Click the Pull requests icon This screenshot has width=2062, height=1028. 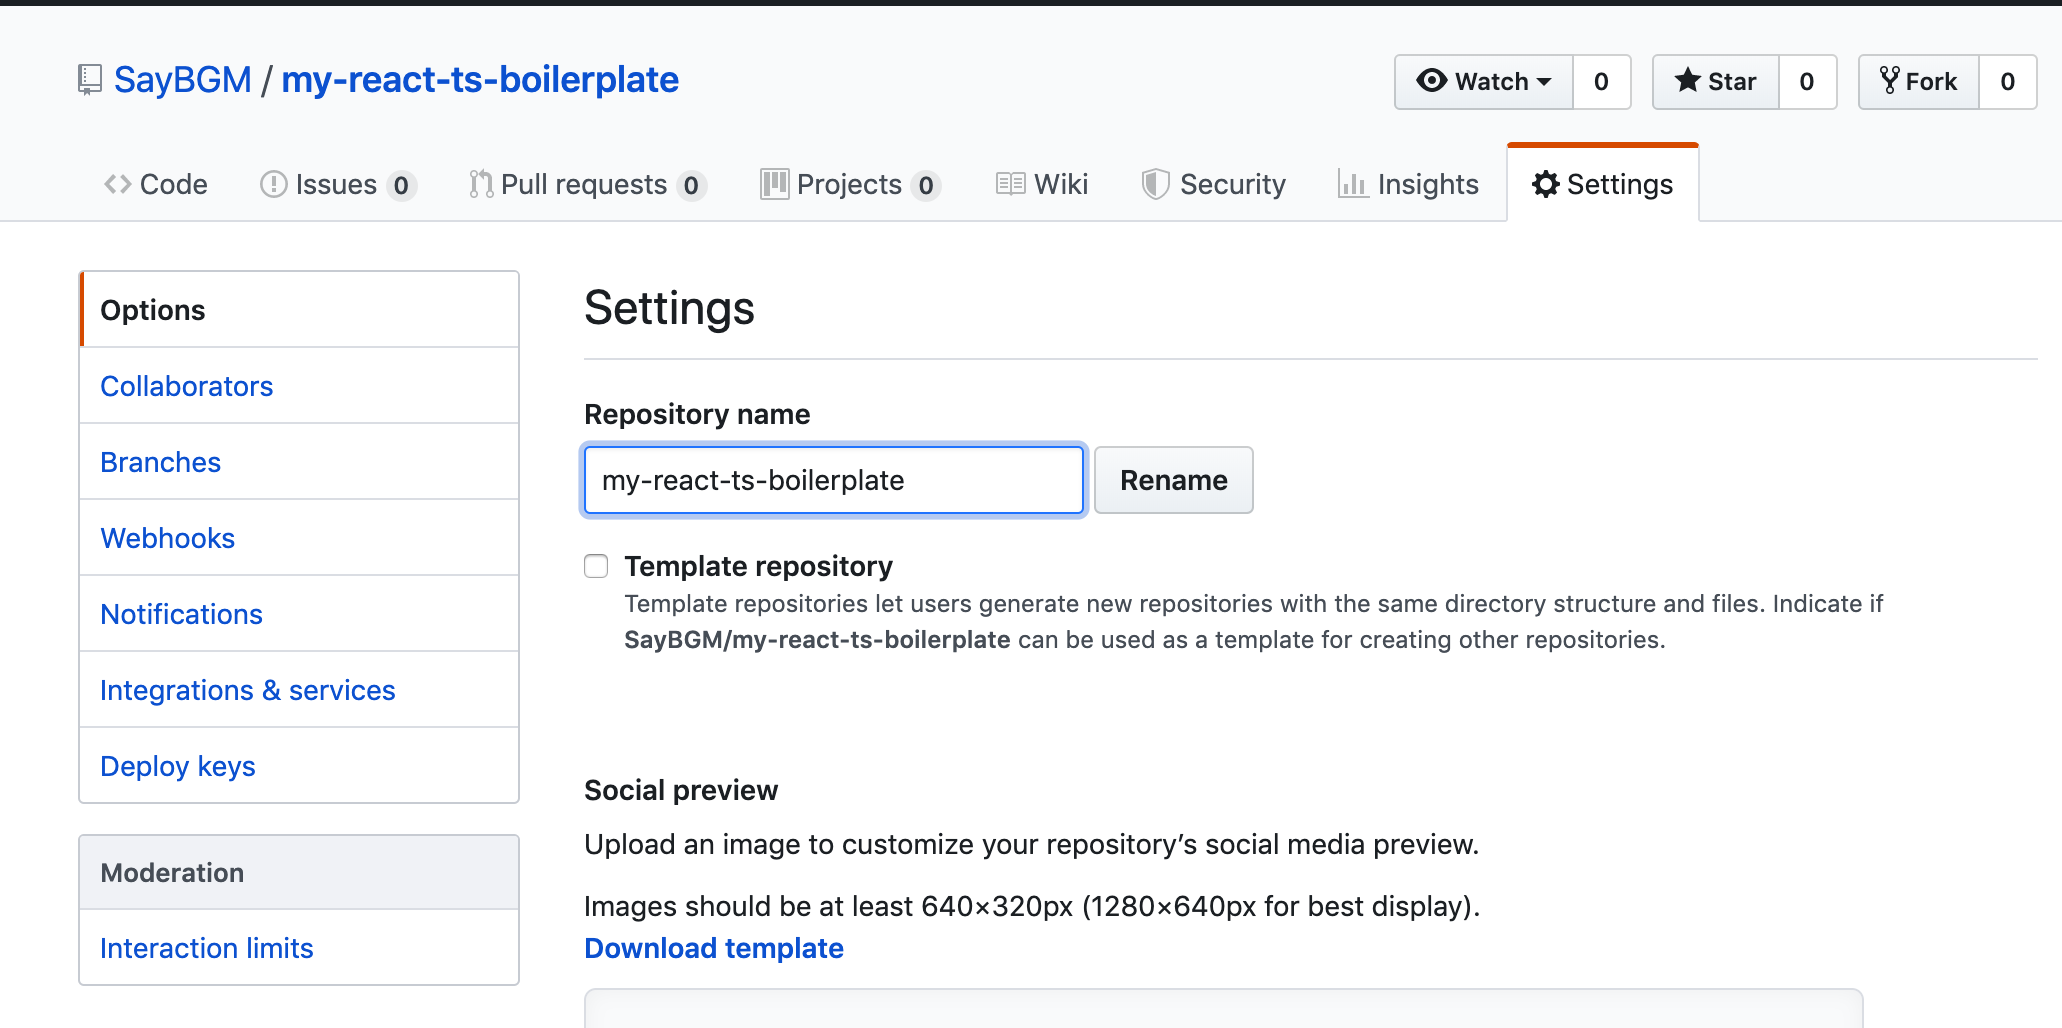[479, 184]
